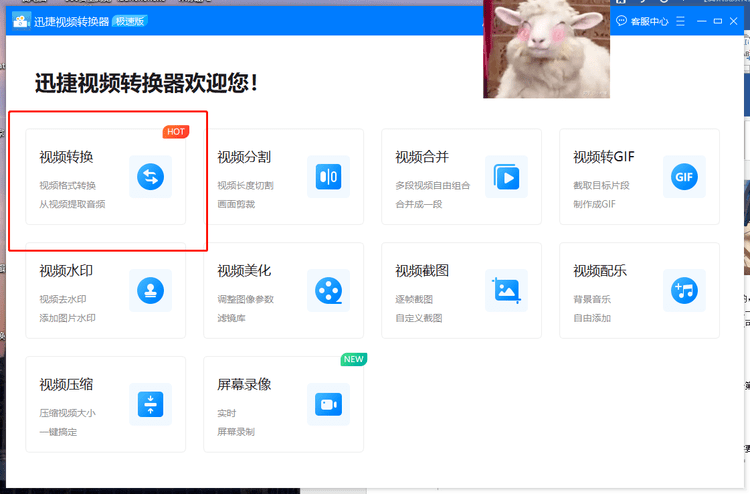Click text 视频长度切割

(245, 186)
